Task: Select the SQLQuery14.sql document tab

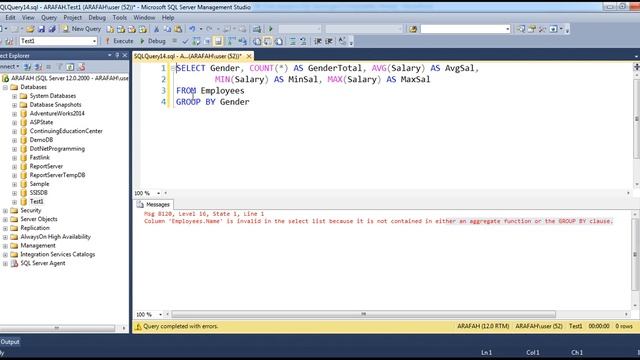Action: tap(188, 56)
